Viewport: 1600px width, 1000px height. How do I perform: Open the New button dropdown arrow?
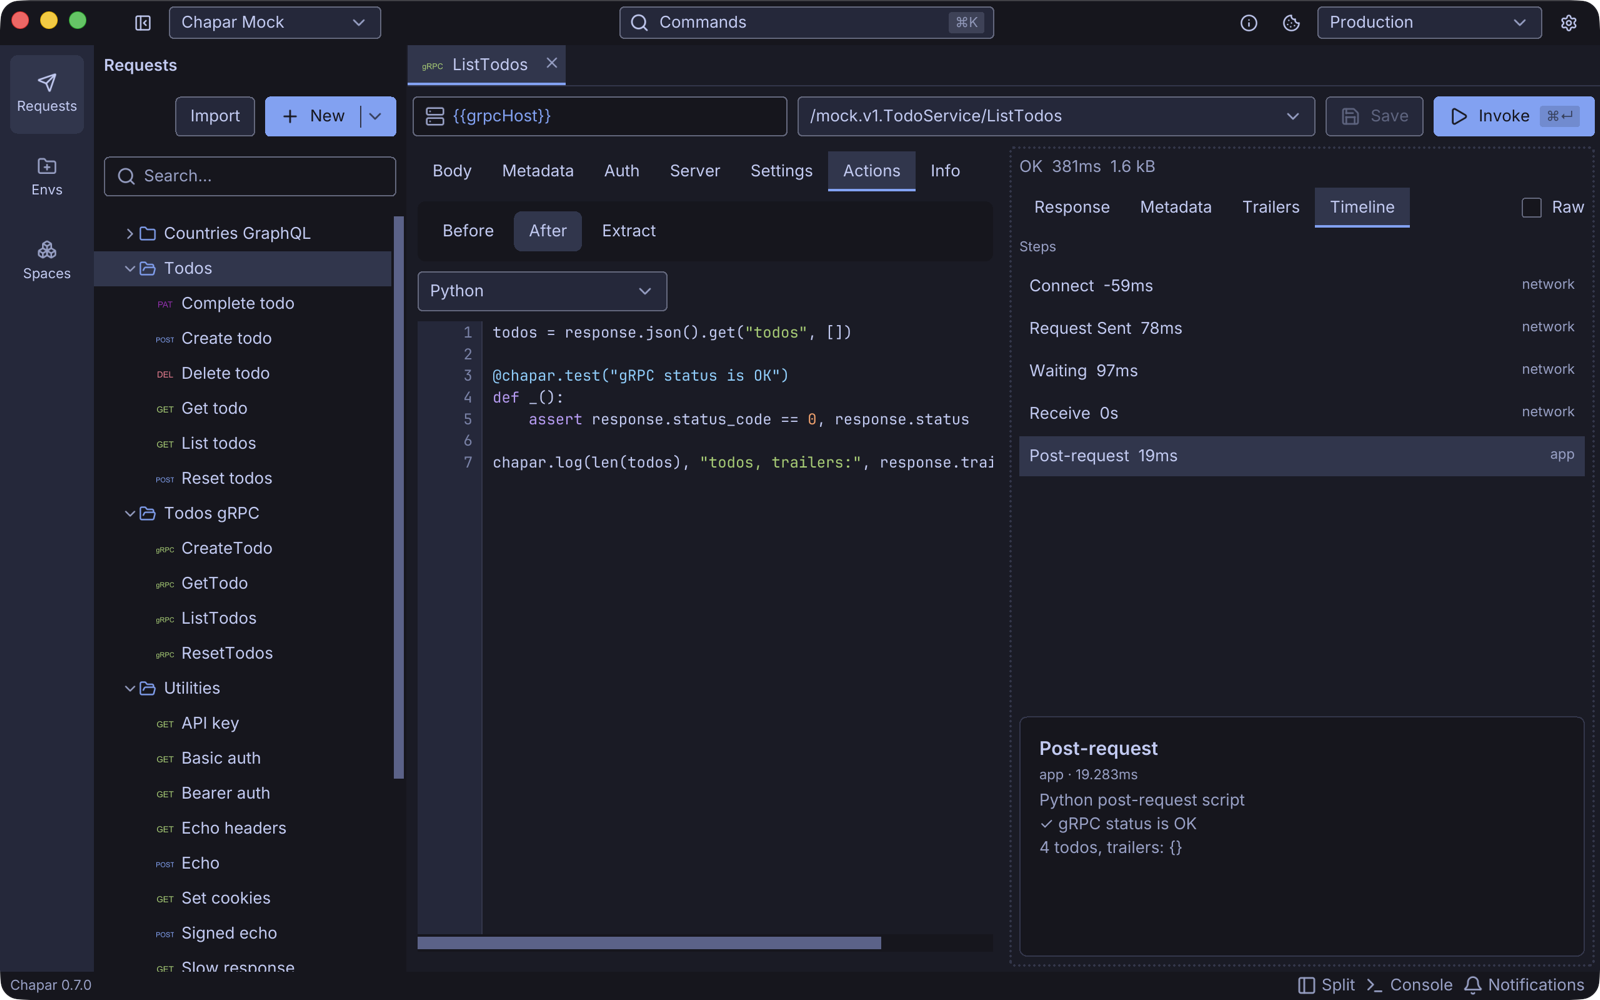pyautogui.click(x=377, y=116)
